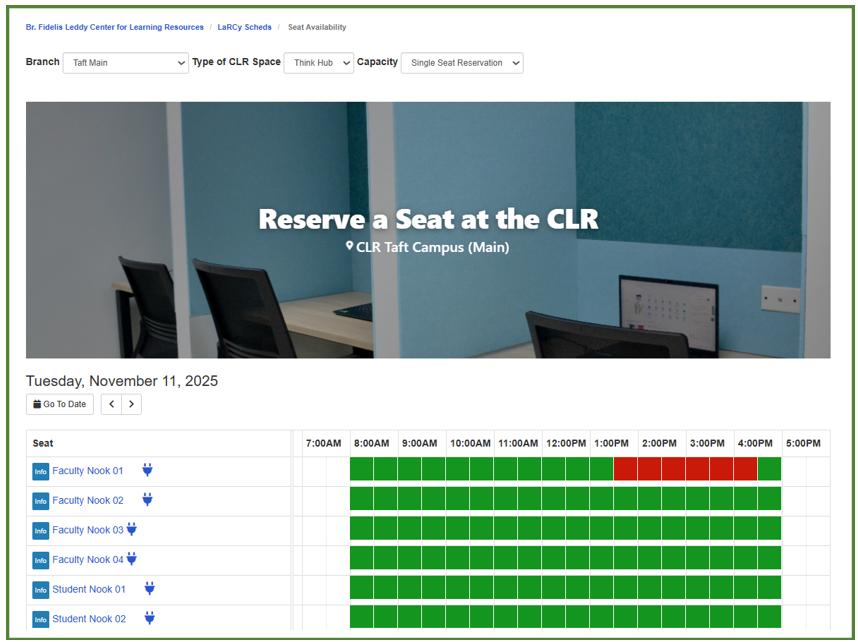Click the power plug icon beside Faculty Nook 04
The height and width of the screenshot is (642, 858).
[x=131, y=559]
